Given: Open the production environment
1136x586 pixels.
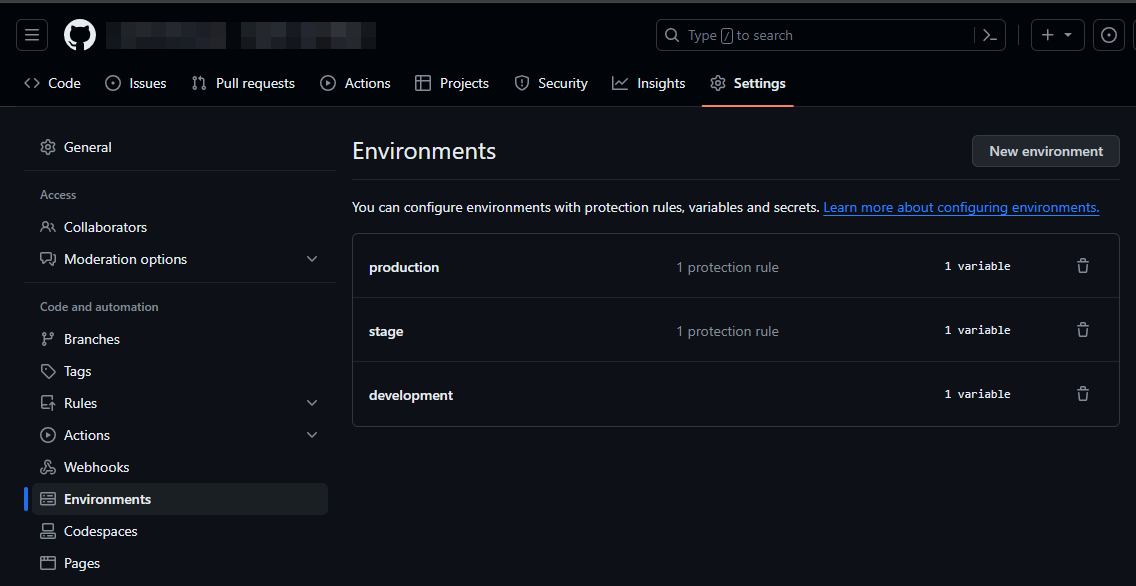Looking at the screenshot, I should click(x=404, y=267).
